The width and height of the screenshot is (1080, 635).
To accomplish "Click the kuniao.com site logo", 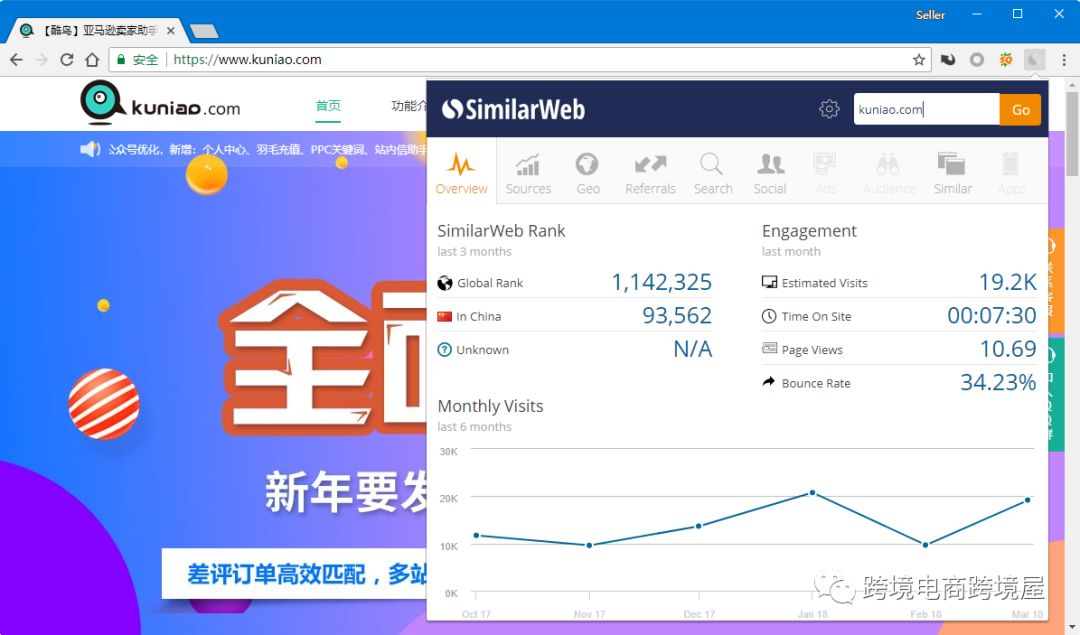I will 160,103.
